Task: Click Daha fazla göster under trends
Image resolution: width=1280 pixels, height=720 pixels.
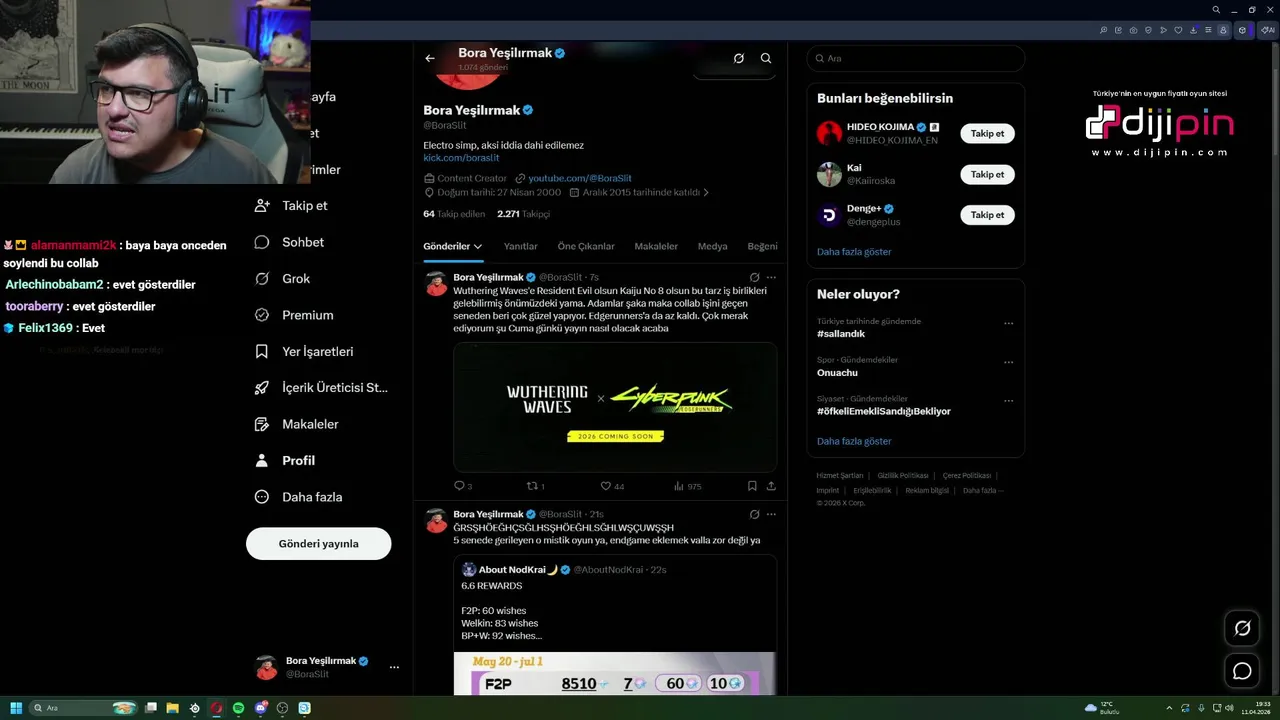Action: (x=854, y=441)
